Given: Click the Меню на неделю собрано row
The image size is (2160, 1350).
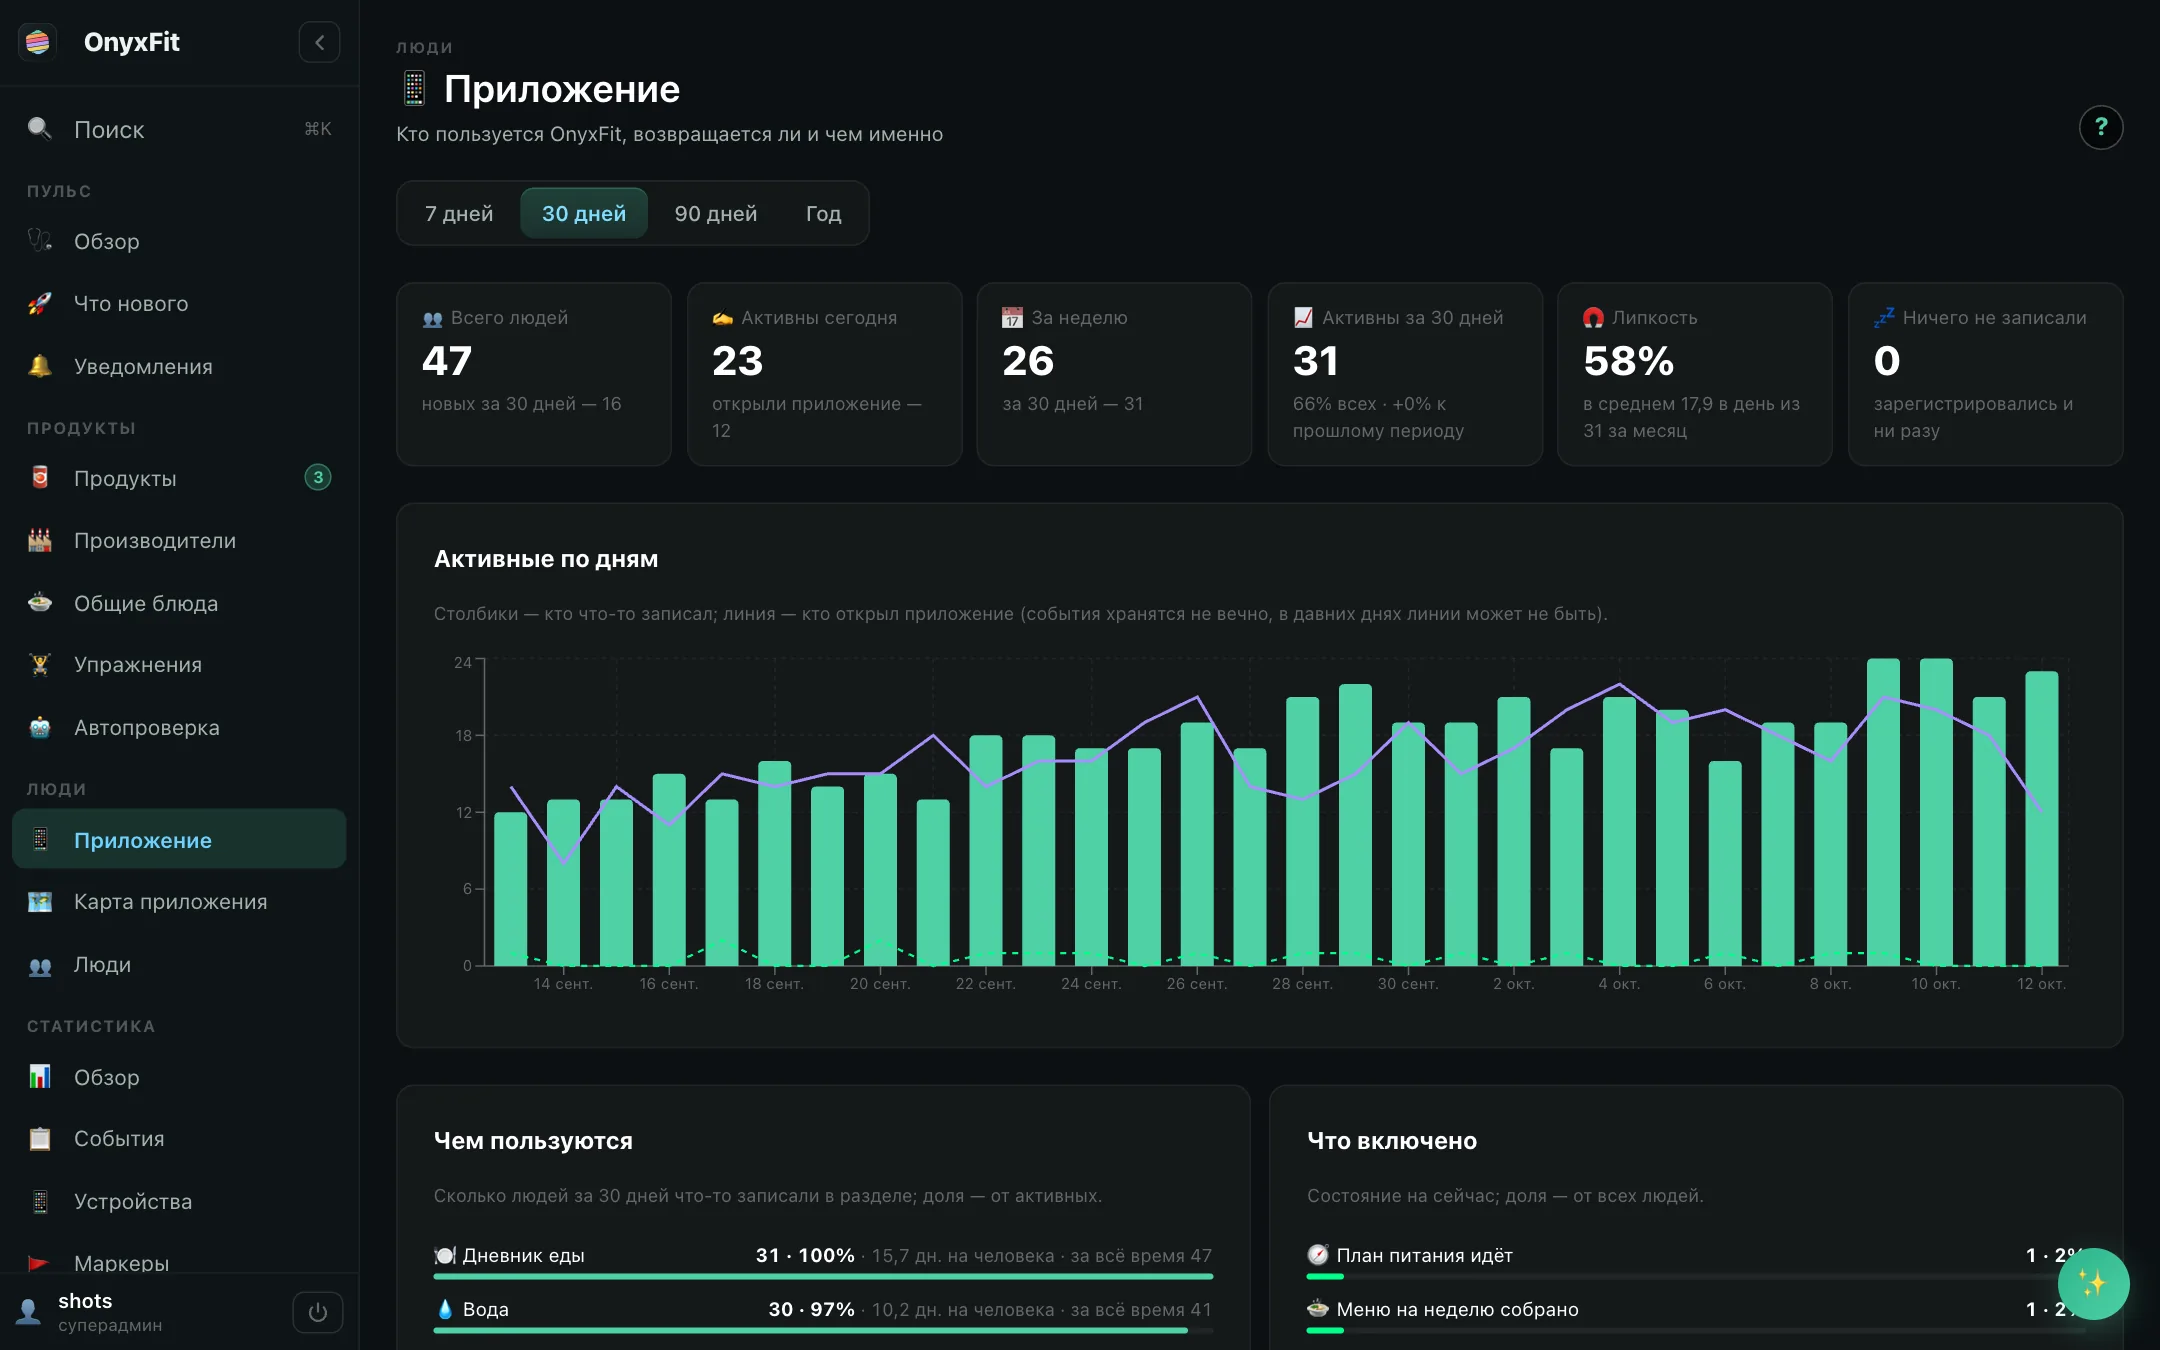Looking at the screenshot, I should 1695,1316.
